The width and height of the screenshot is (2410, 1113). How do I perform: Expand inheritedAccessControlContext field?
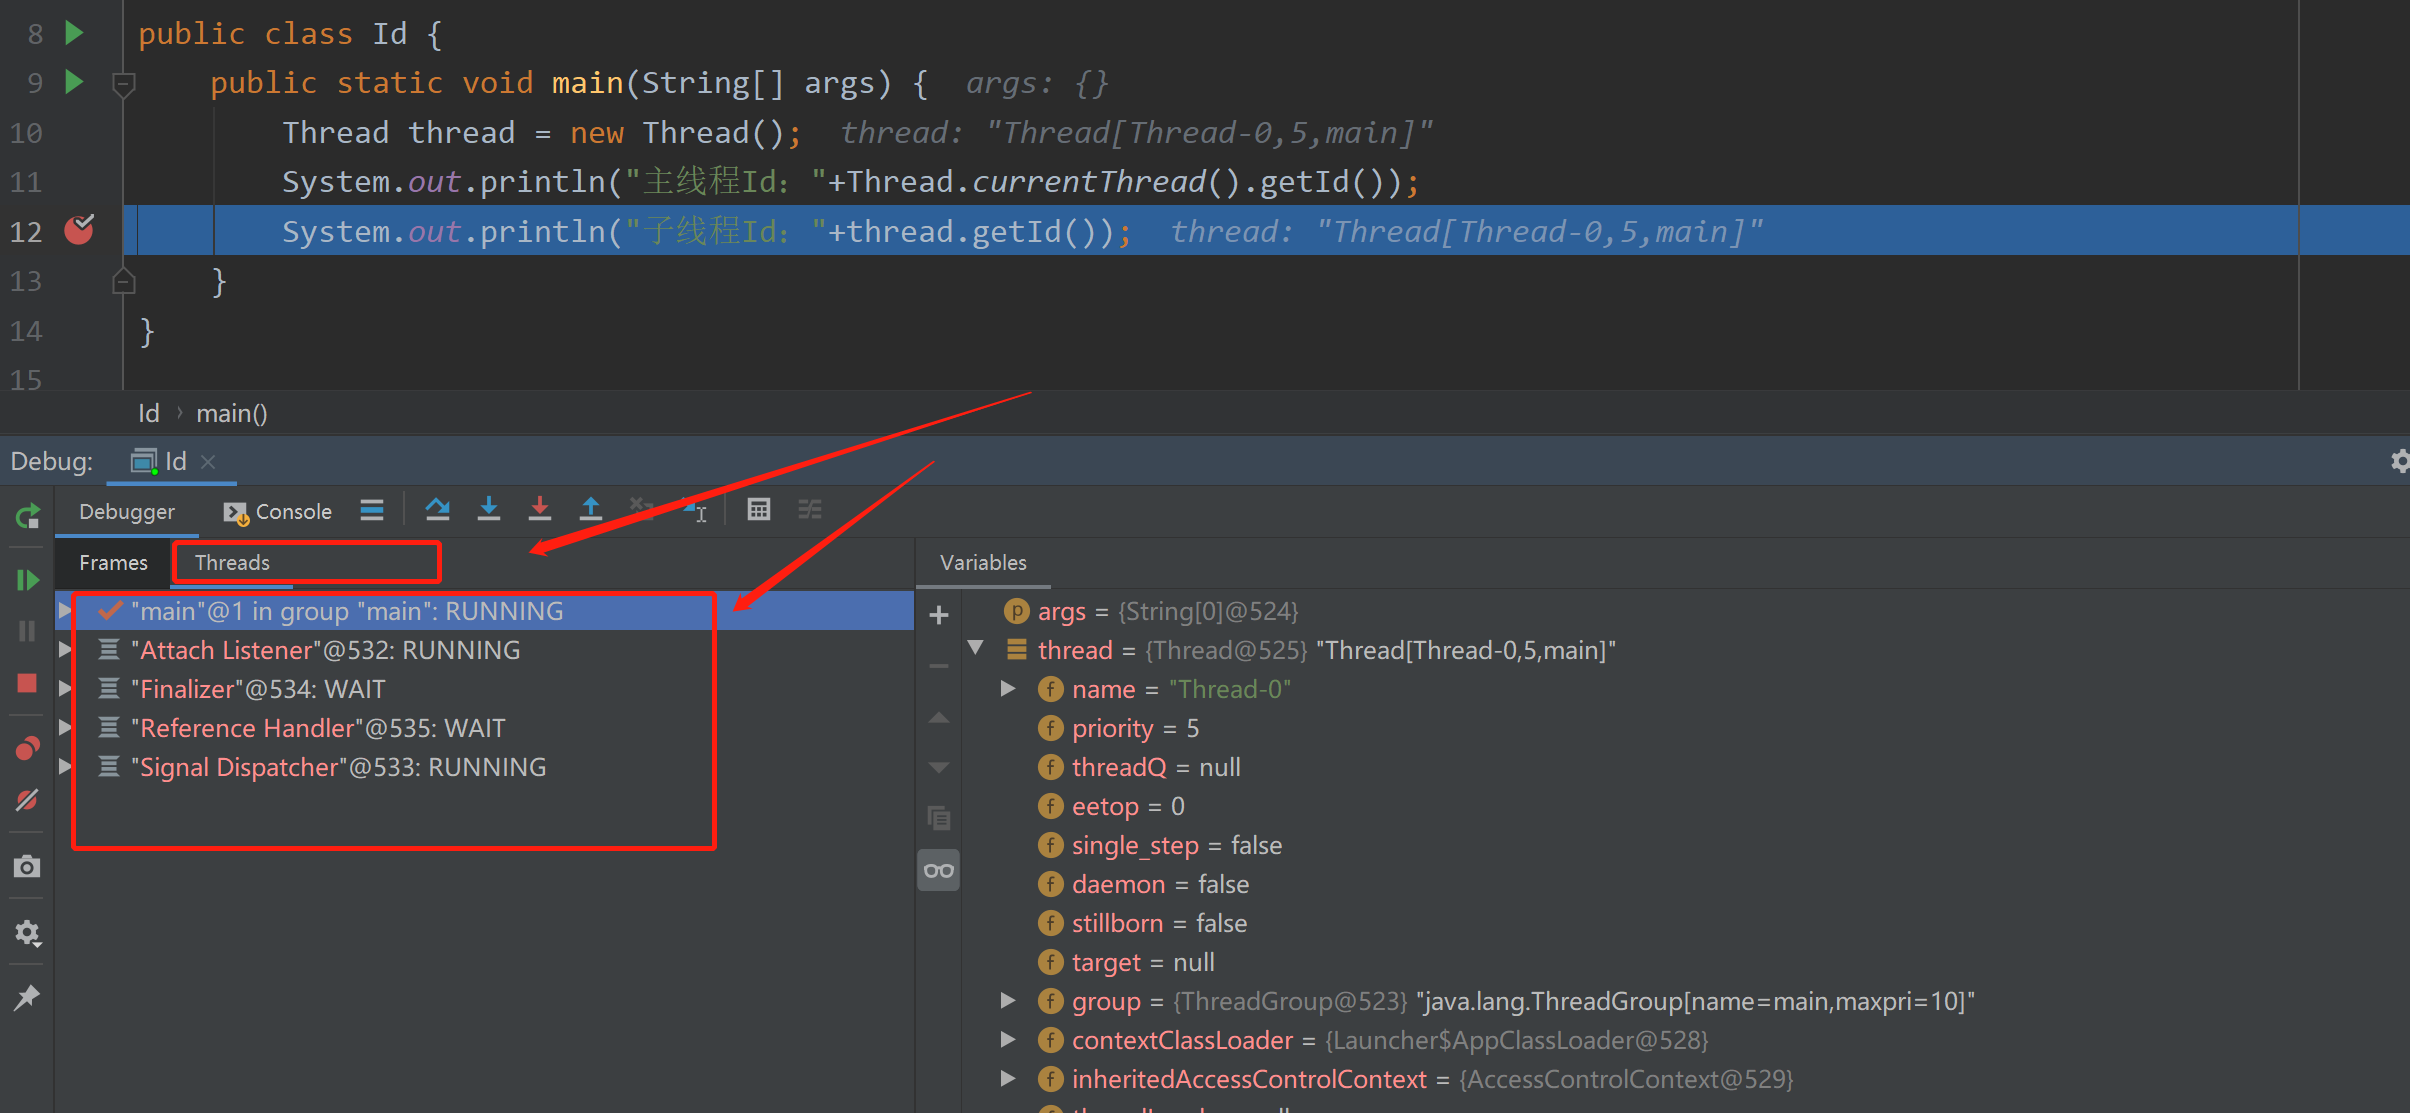pos(1008,1078)
